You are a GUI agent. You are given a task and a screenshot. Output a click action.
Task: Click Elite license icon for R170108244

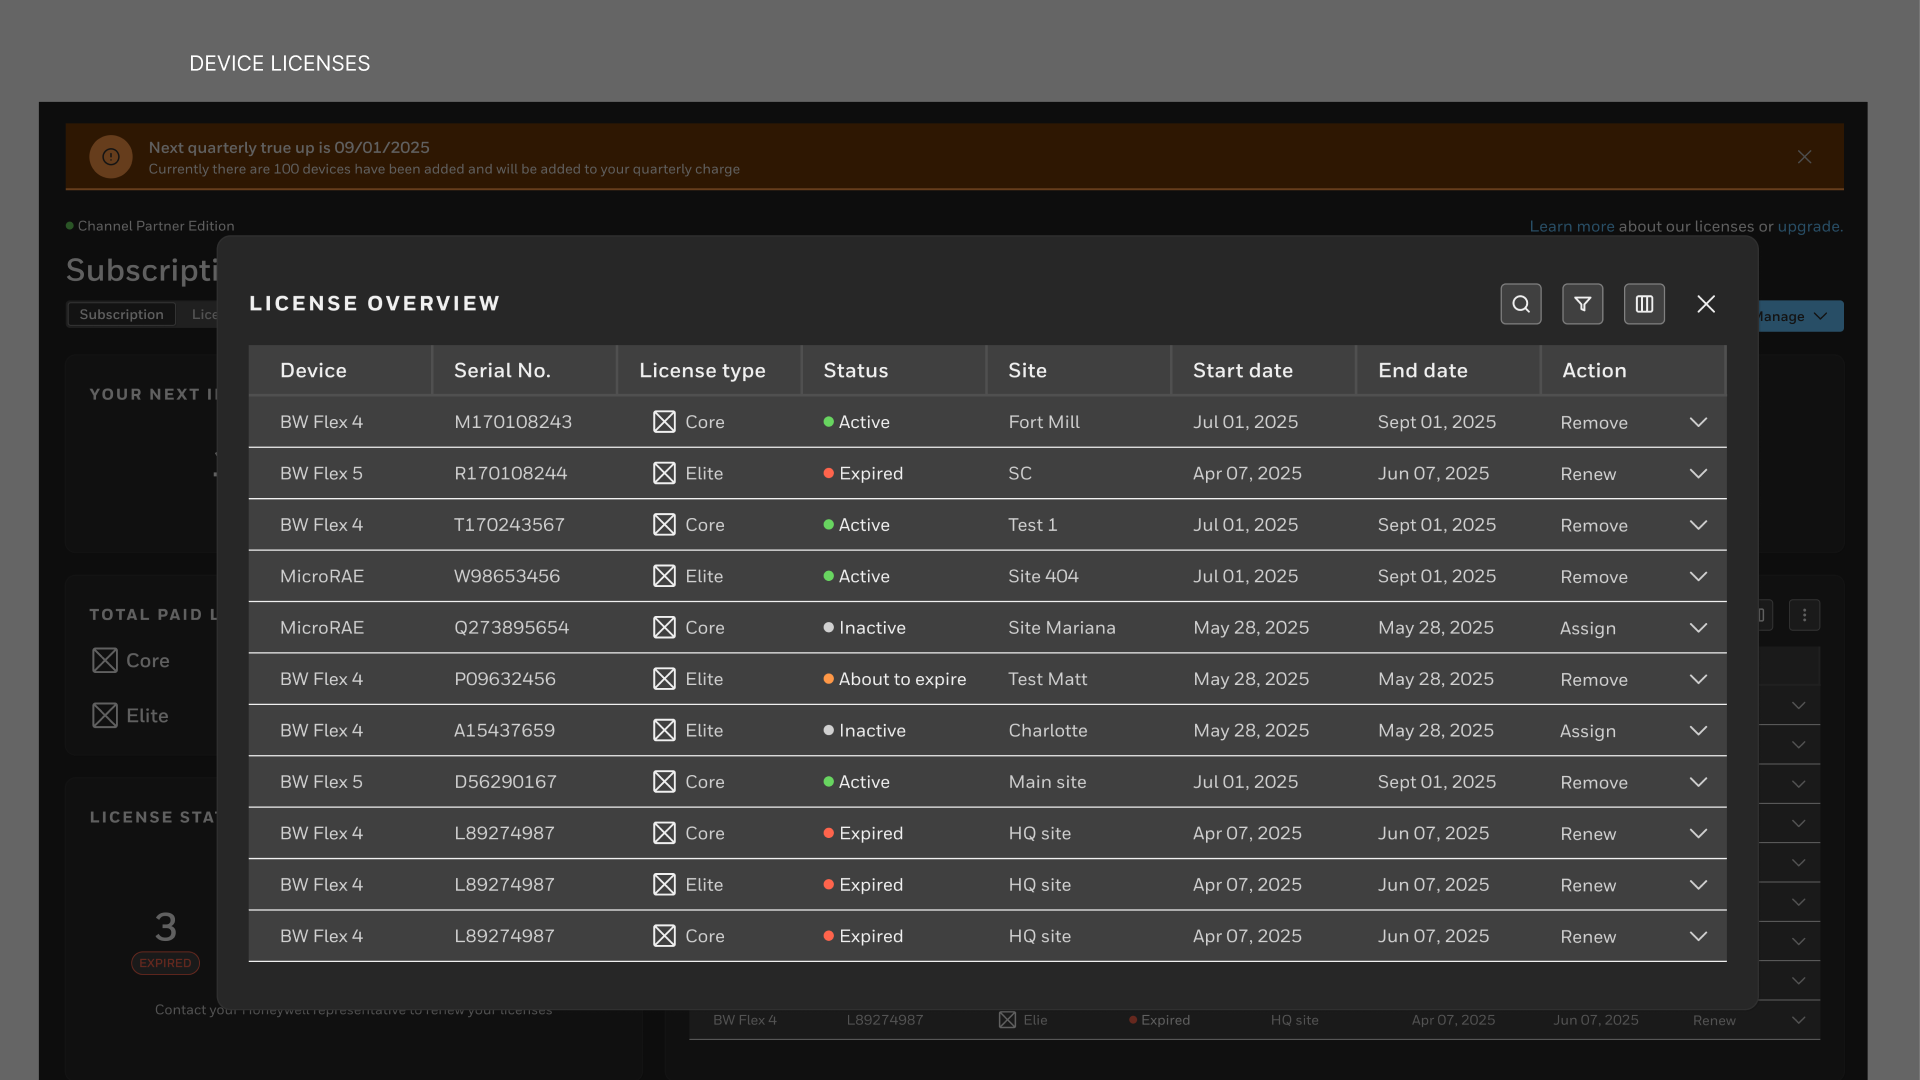point(664,474)
